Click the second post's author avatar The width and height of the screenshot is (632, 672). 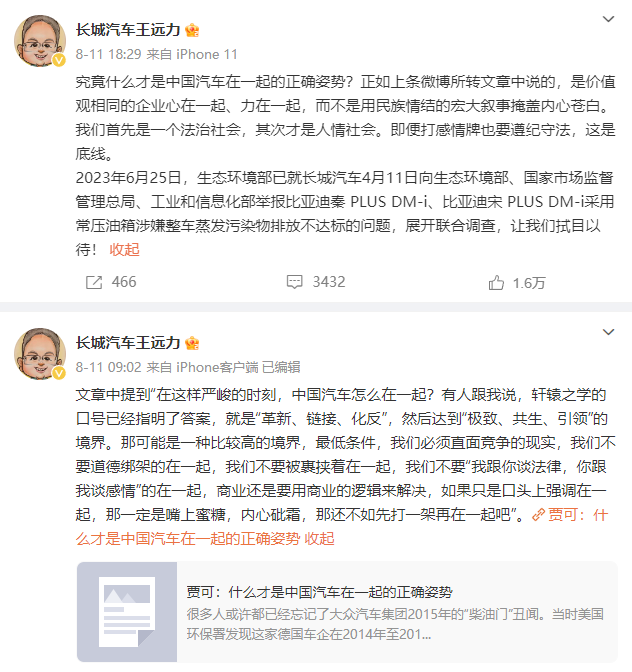pyautogui.click(x=40, y=354)
